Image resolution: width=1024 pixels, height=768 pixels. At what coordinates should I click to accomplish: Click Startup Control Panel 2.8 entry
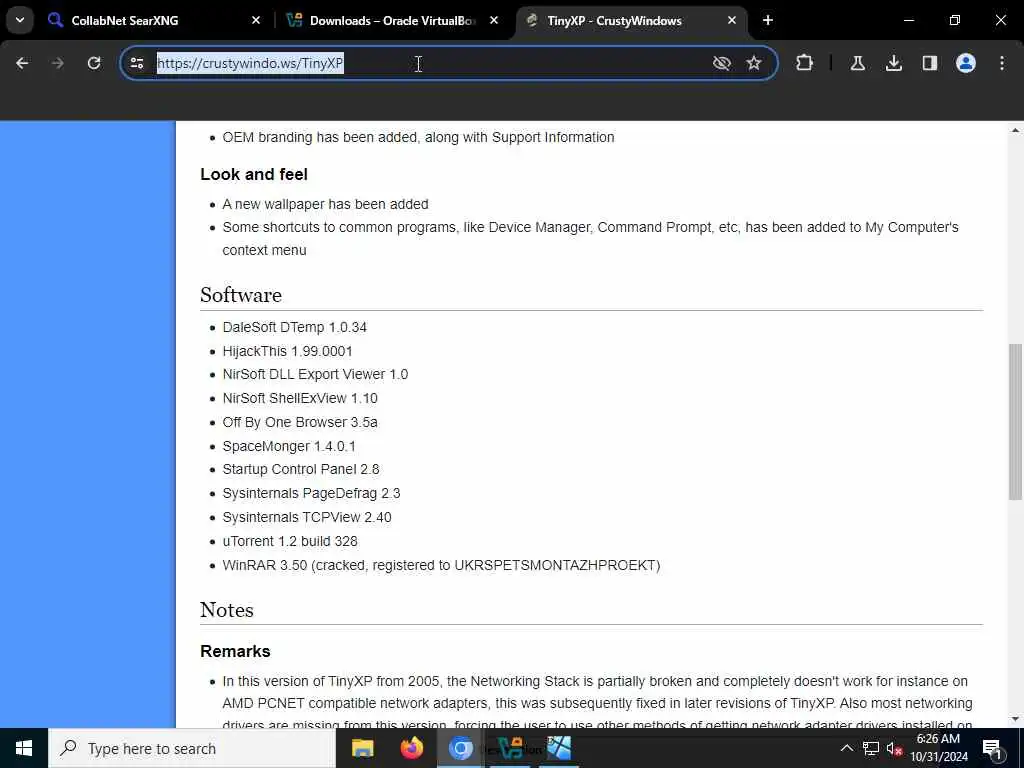coord(301,470)
